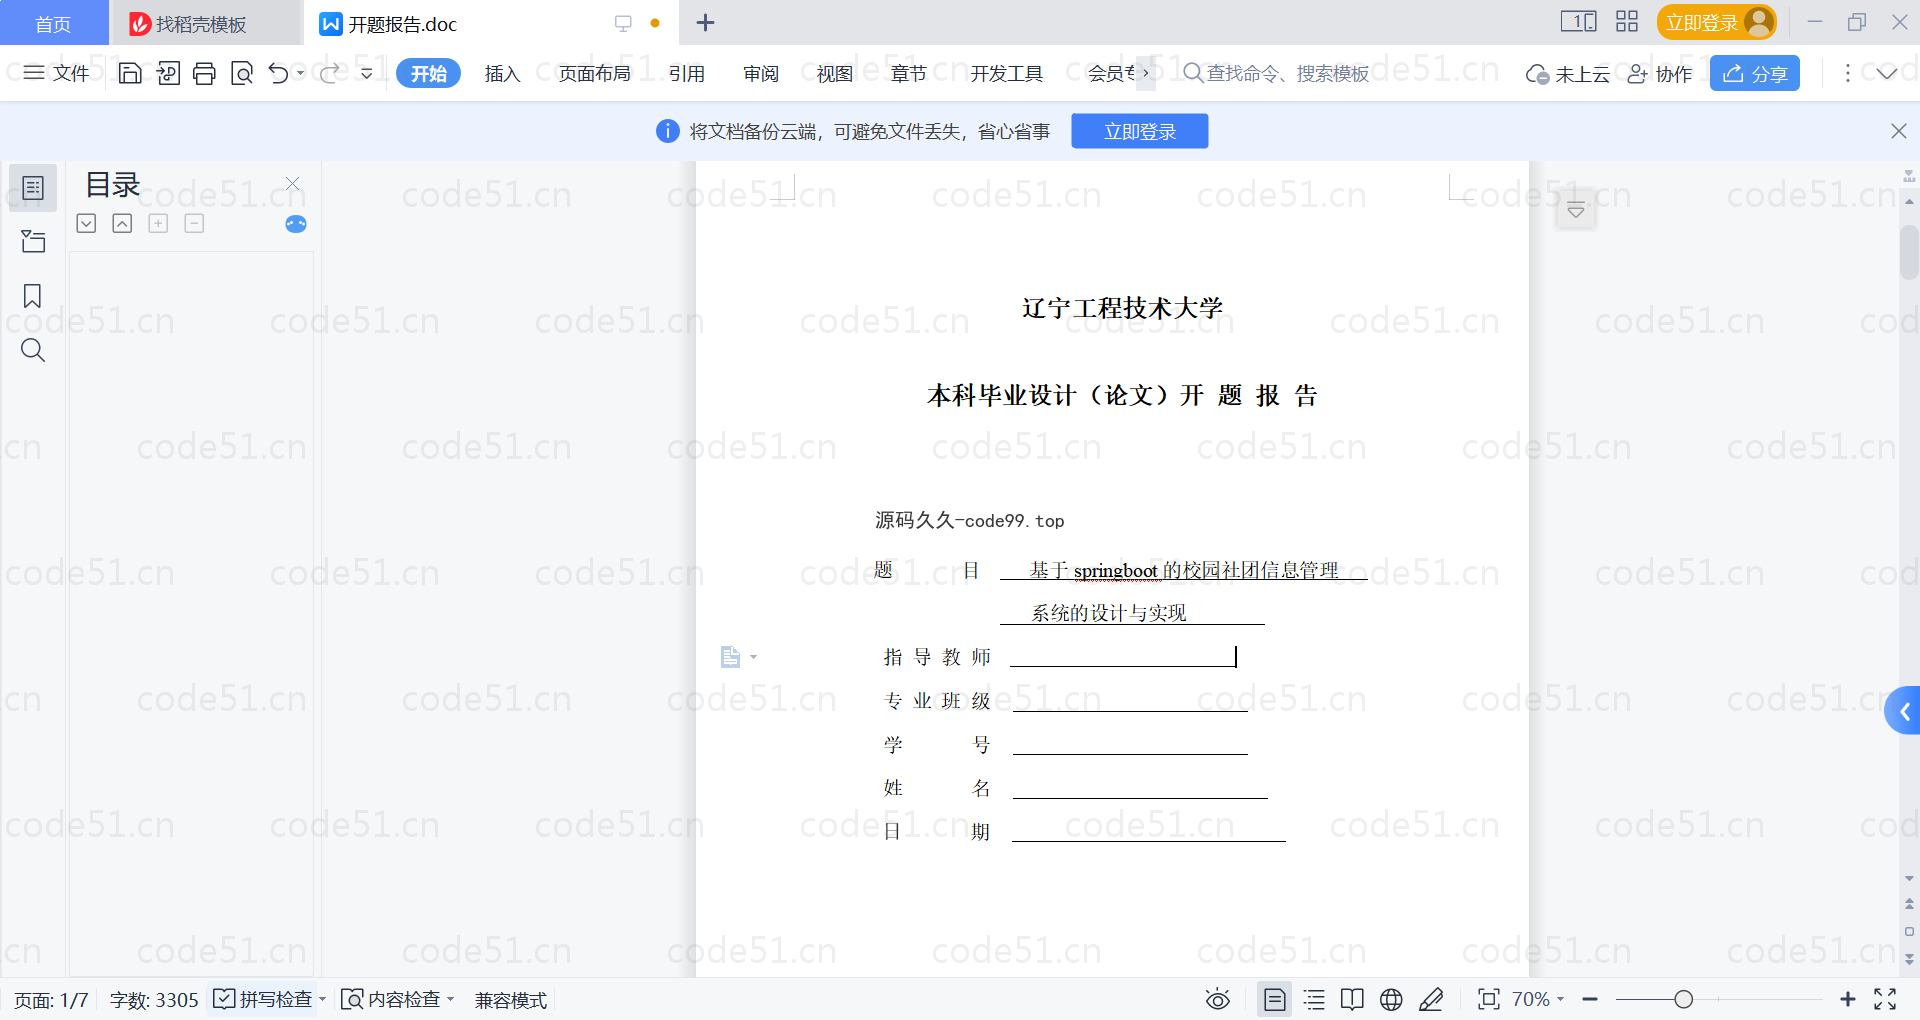Switch to page view mode
The width and height of the screenshot is (1920, 1020).
[1274, 999]
